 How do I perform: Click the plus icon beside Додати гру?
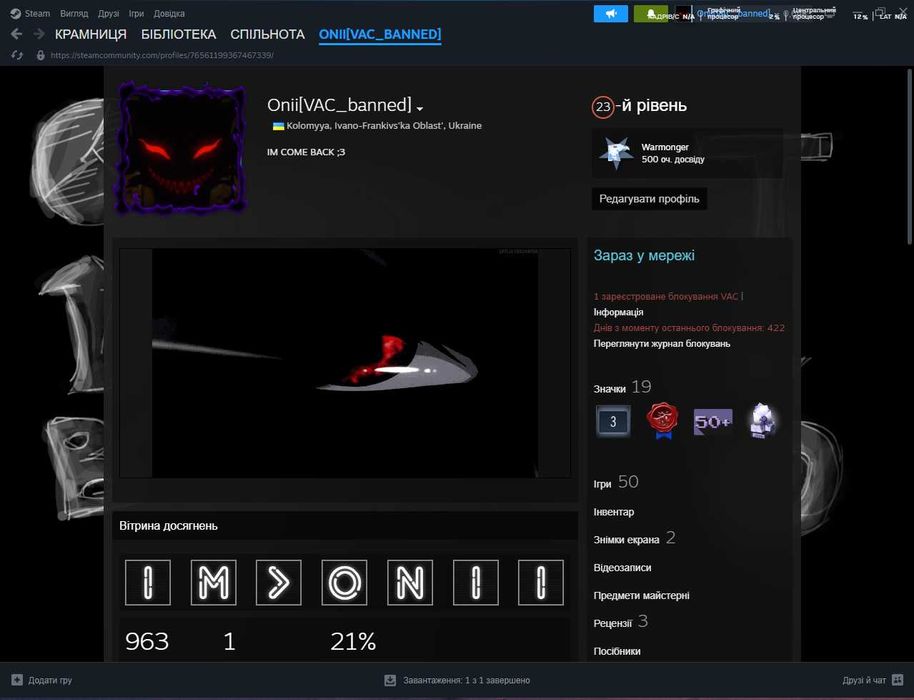tap(17, 680)
